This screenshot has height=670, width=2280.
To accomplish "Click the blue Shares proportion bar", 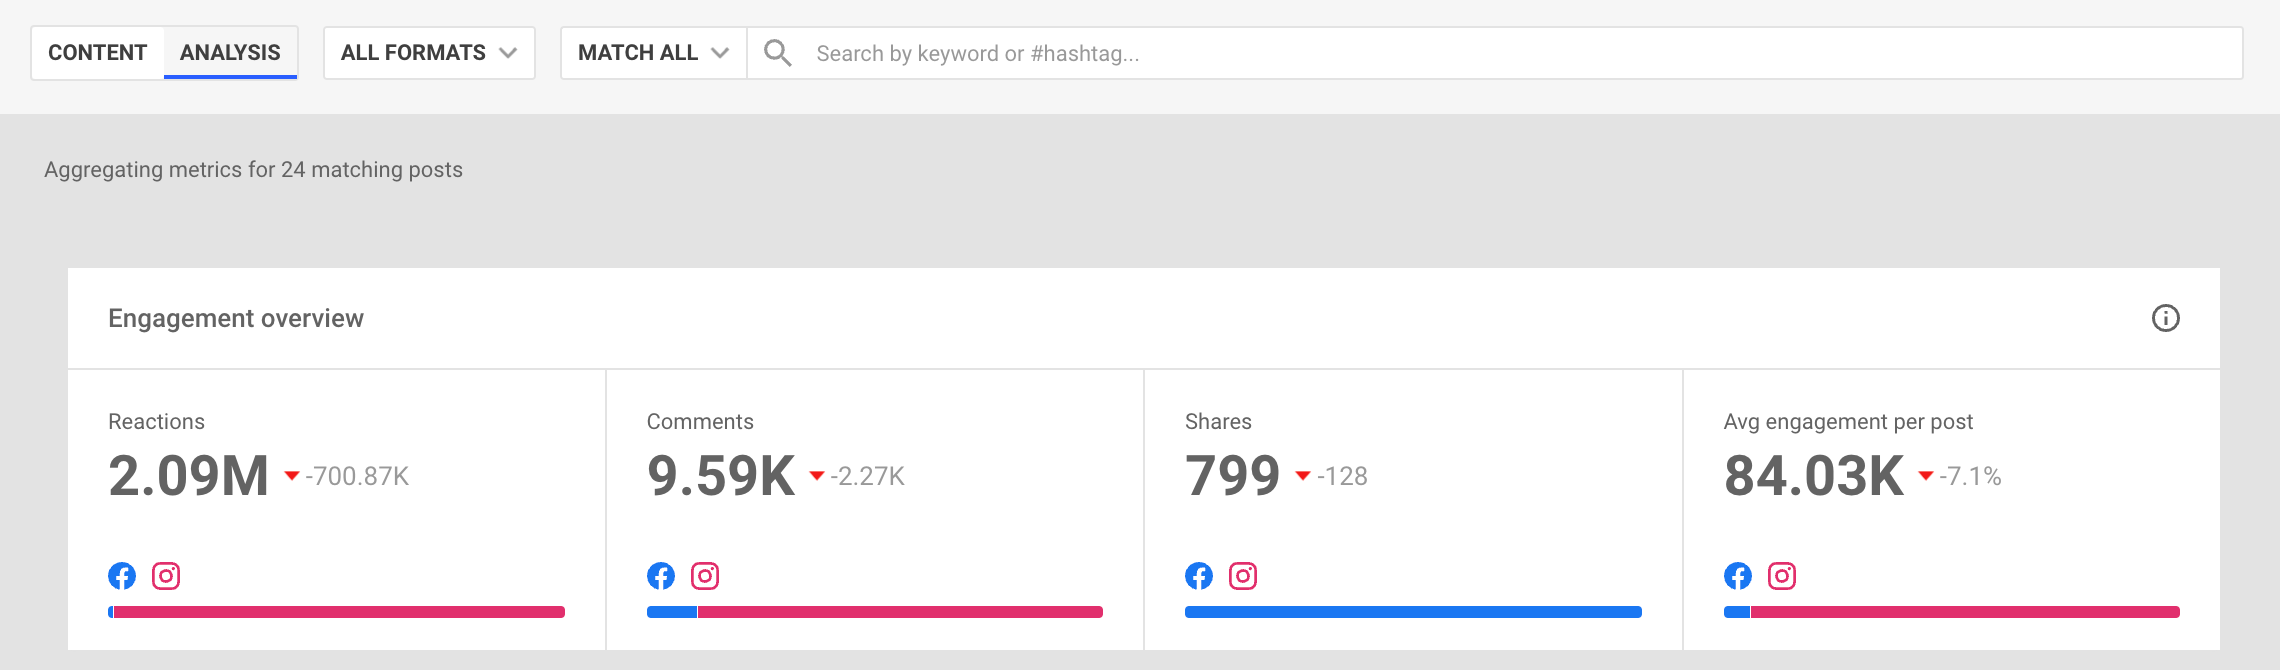I will pyautogui.click(x=1413, y=612).
